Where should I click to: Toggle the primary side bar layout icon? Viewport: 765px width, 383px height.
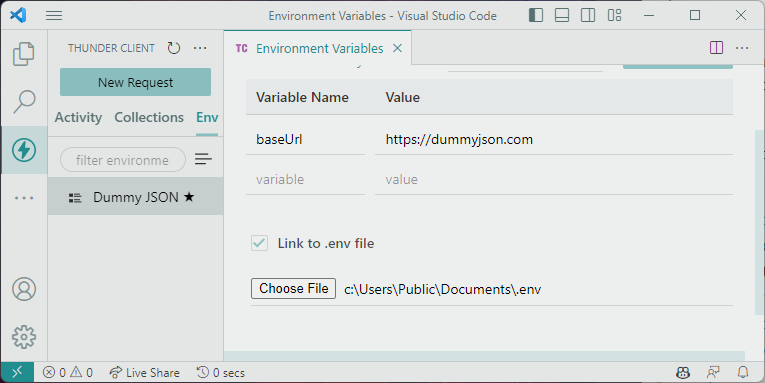(x=536, y=15)
